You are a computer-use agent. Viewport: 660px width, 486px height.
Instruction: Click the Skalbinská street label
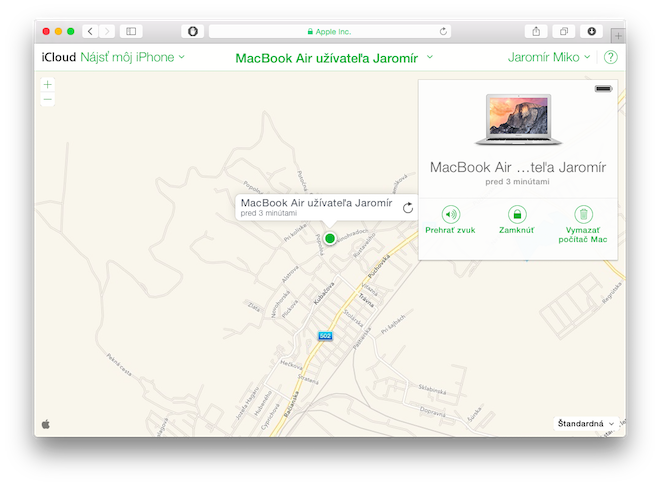click(432, 388)
